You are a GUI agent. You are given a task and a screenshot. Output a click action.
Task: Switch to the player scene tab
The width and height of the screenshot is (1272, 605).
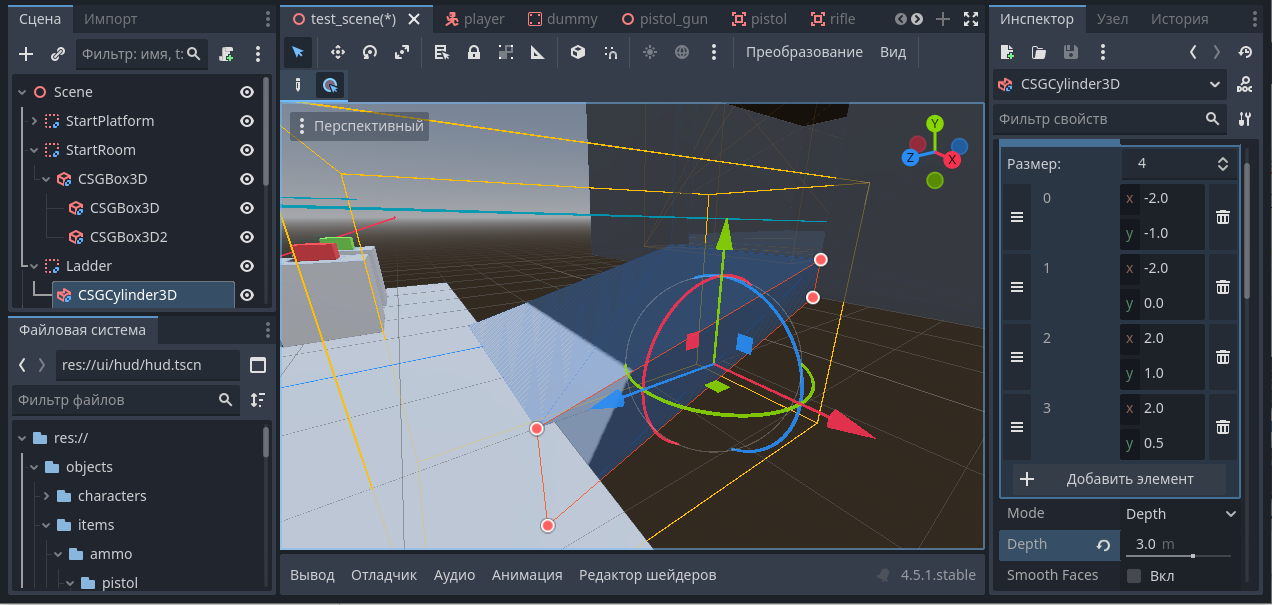pos(475,19)
